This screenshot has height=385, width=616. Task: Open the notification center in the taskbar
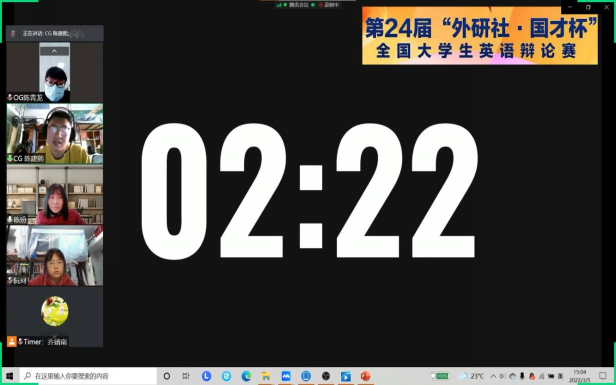point(603,376)
